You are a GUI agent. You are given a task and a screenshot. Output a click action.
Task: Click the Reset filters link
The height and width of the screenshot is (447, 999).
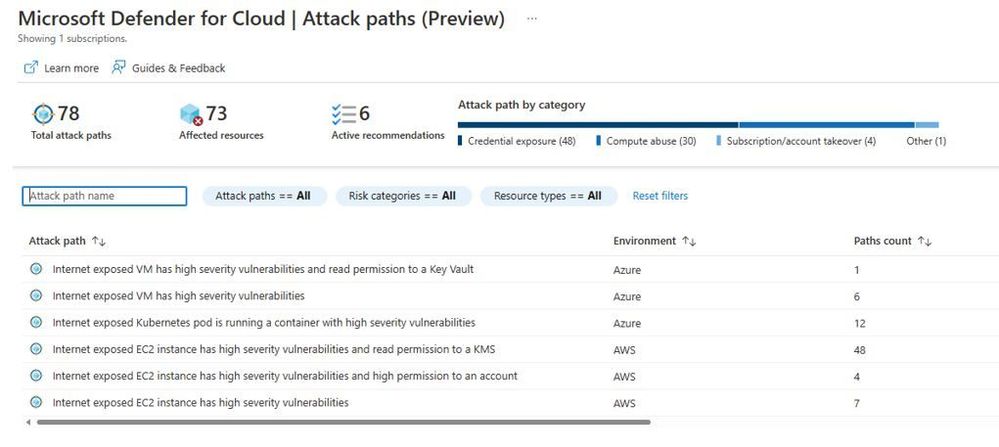click(x=660, y=196)
